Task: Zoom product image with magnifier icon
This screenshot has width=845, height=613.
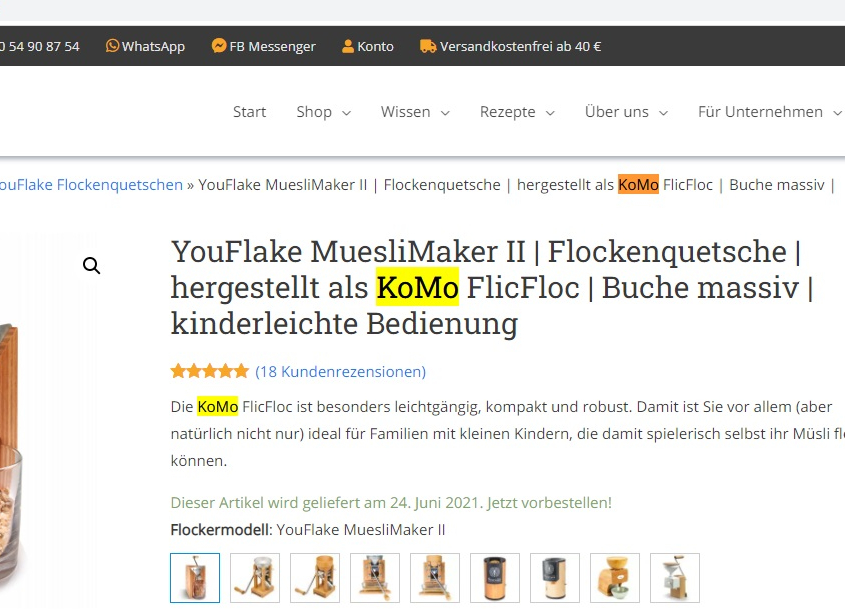Action: point(92,265)
